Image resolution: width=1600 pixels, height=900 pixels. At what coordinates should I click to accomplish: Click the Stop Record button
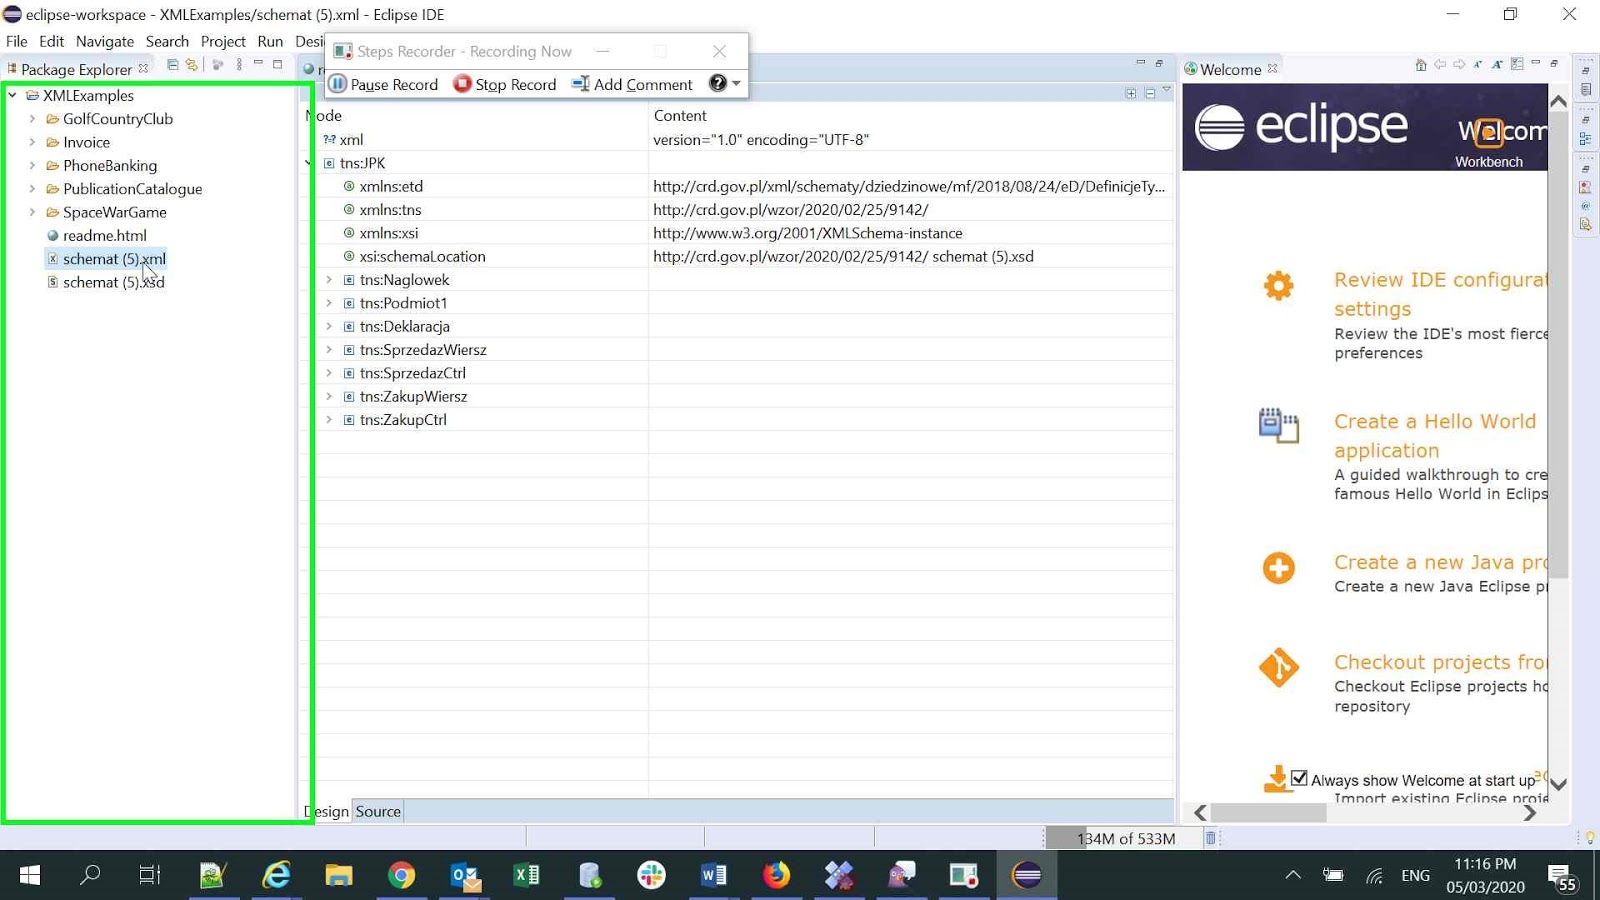pyautogui.click(x=505, y=84)
